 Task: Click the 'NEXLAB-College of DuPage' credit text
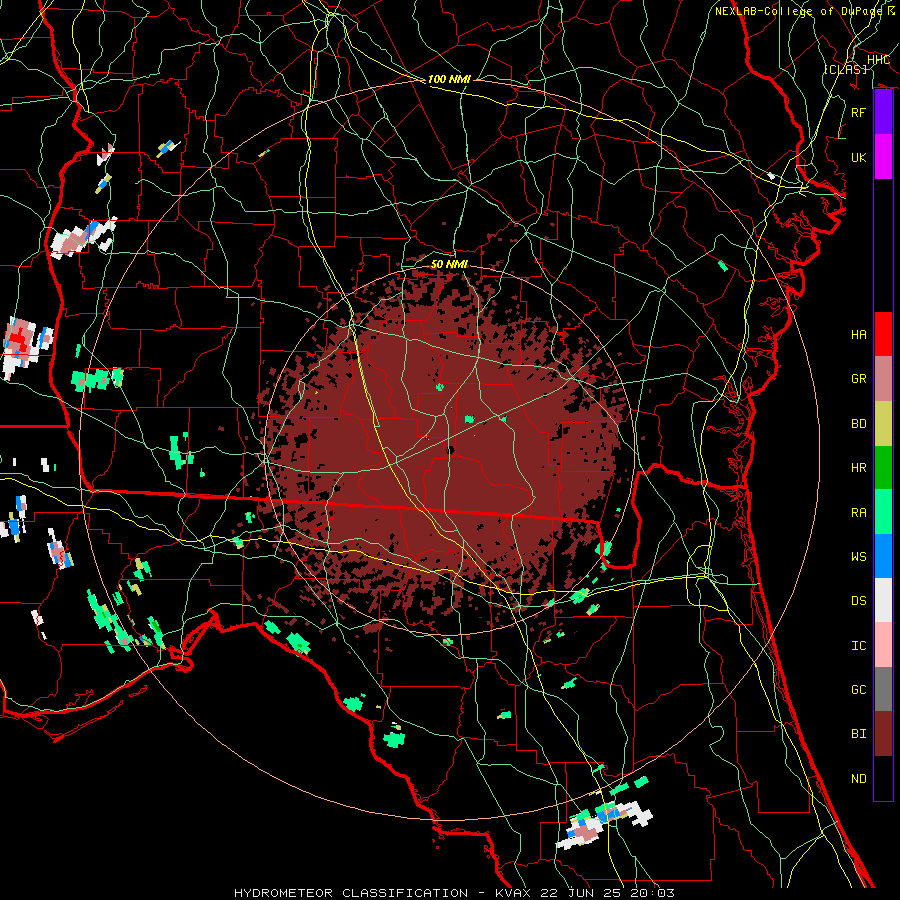click(x=799, y=11)
